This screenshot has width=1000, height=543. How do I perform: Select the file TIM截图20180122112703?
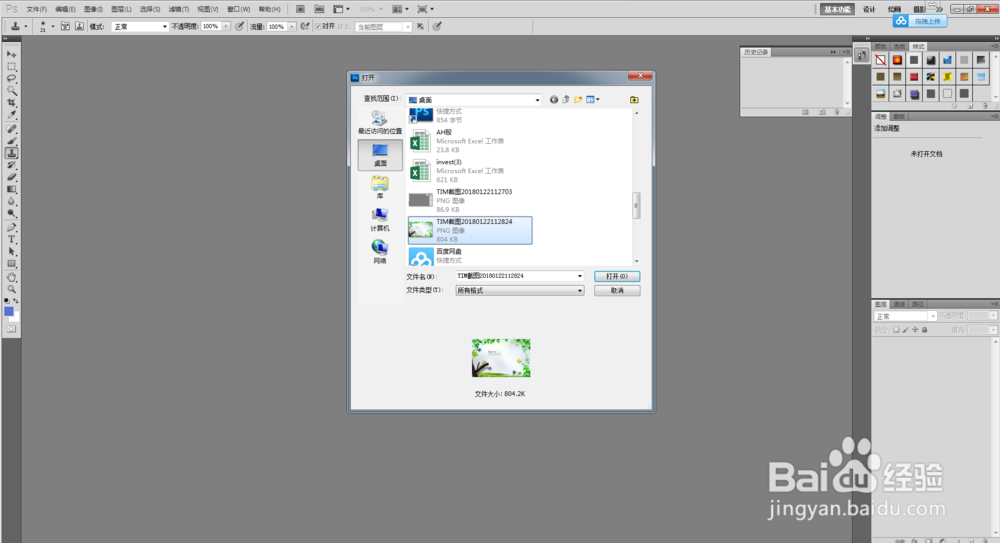point(469,200)
